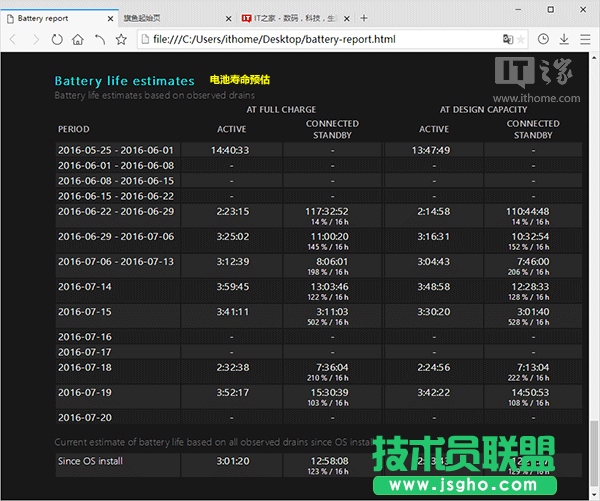
Task: Click period 2016-06-08 - 2016-06-15
Action: coord(116,181)
